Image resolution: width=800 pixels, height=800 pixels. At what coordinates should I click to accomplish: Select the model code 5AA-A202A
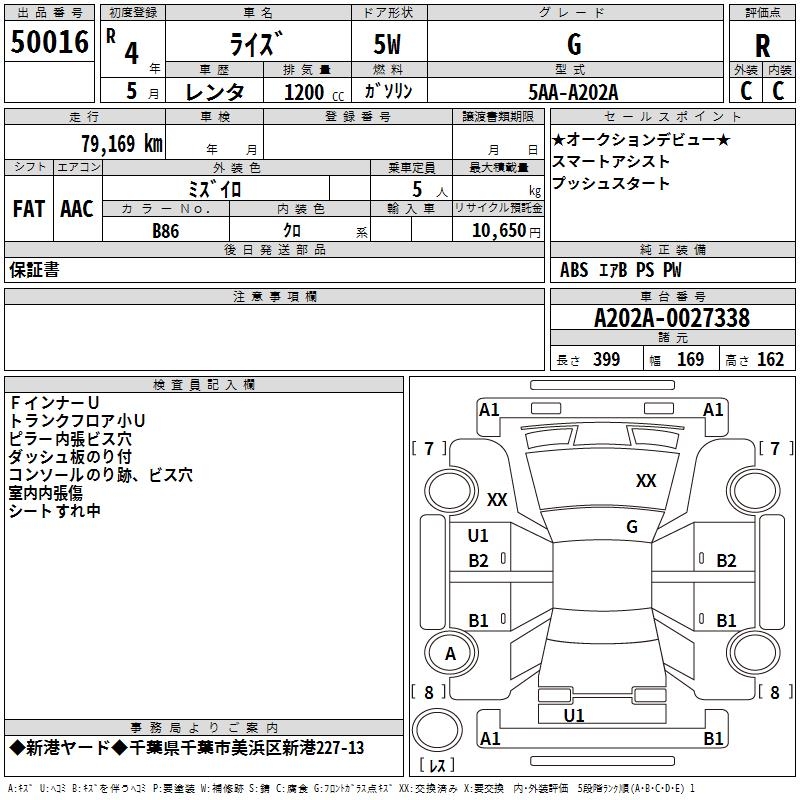point(573,92)
